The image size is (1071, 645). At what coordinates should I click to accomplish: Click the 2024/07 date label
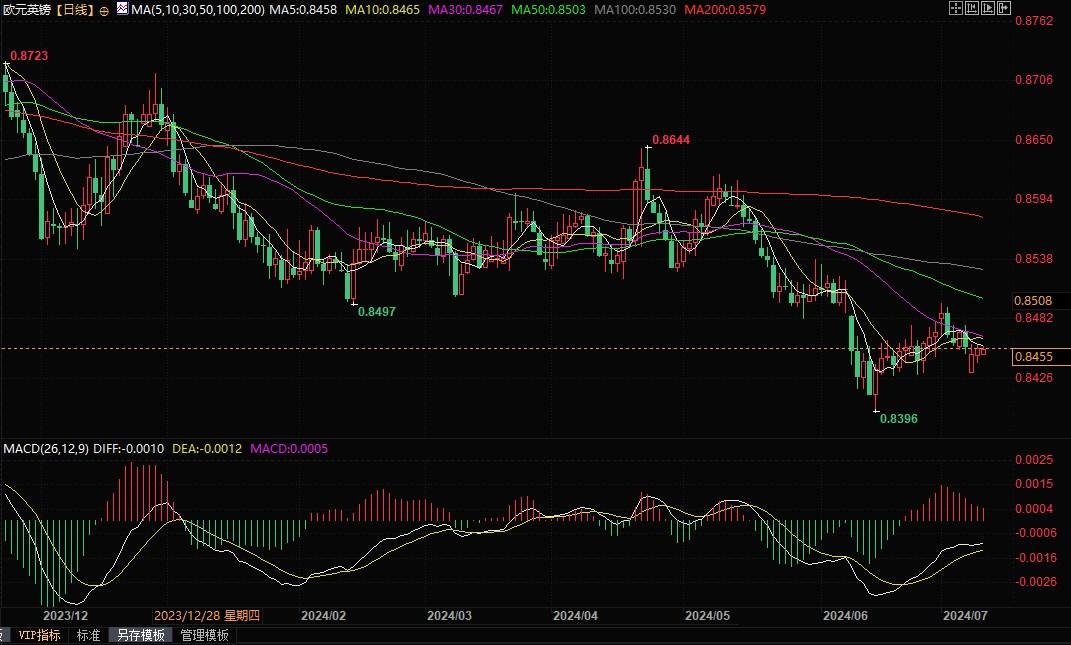tap(965, 616)
